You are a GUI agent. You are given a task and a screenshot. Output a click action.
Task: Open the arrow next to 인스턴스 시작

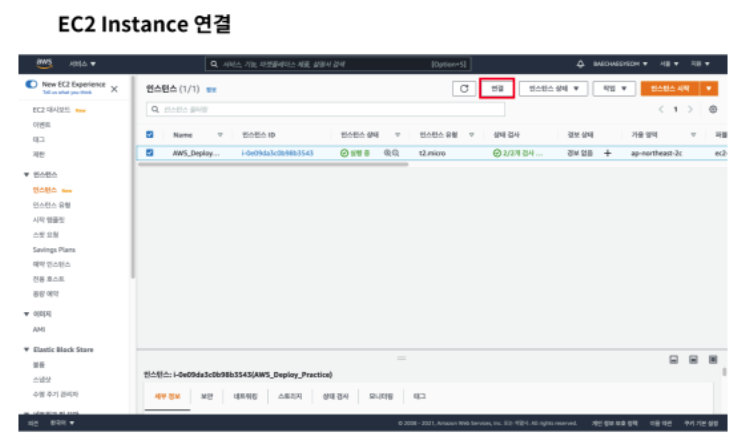709,89
